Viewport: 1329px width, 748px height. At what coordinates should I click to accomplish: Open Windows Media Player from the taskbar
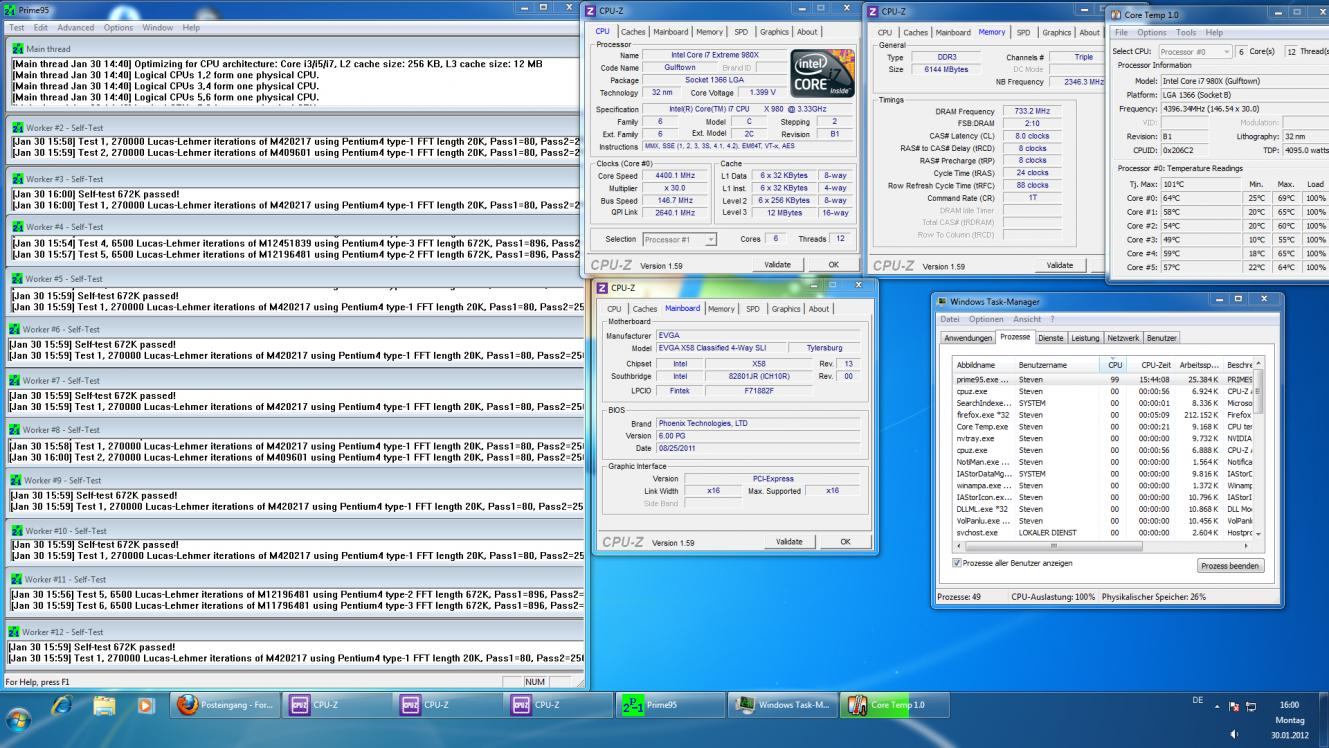tap(145, 705)
